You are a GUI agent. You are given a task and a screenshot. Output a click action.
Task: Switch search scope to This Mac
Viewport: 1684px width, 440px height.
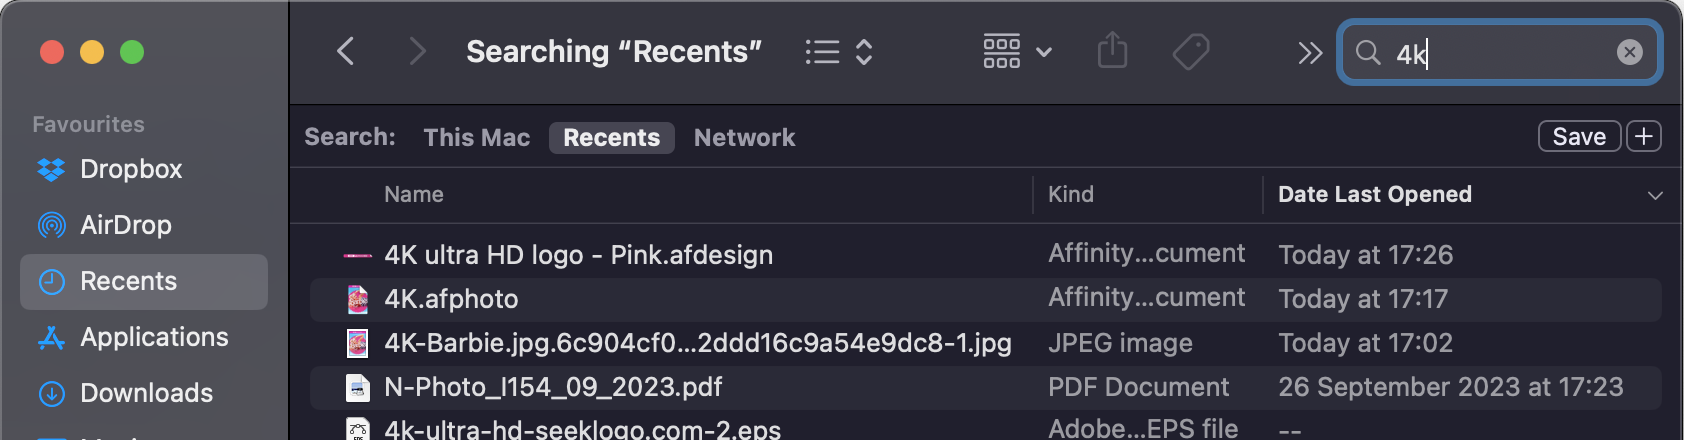477,137
